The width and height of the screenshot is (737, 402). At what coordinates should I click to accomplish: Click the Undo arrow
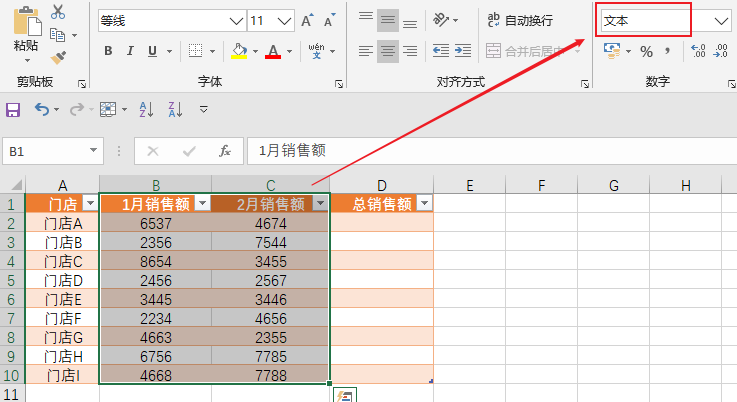tap(42, 110)
